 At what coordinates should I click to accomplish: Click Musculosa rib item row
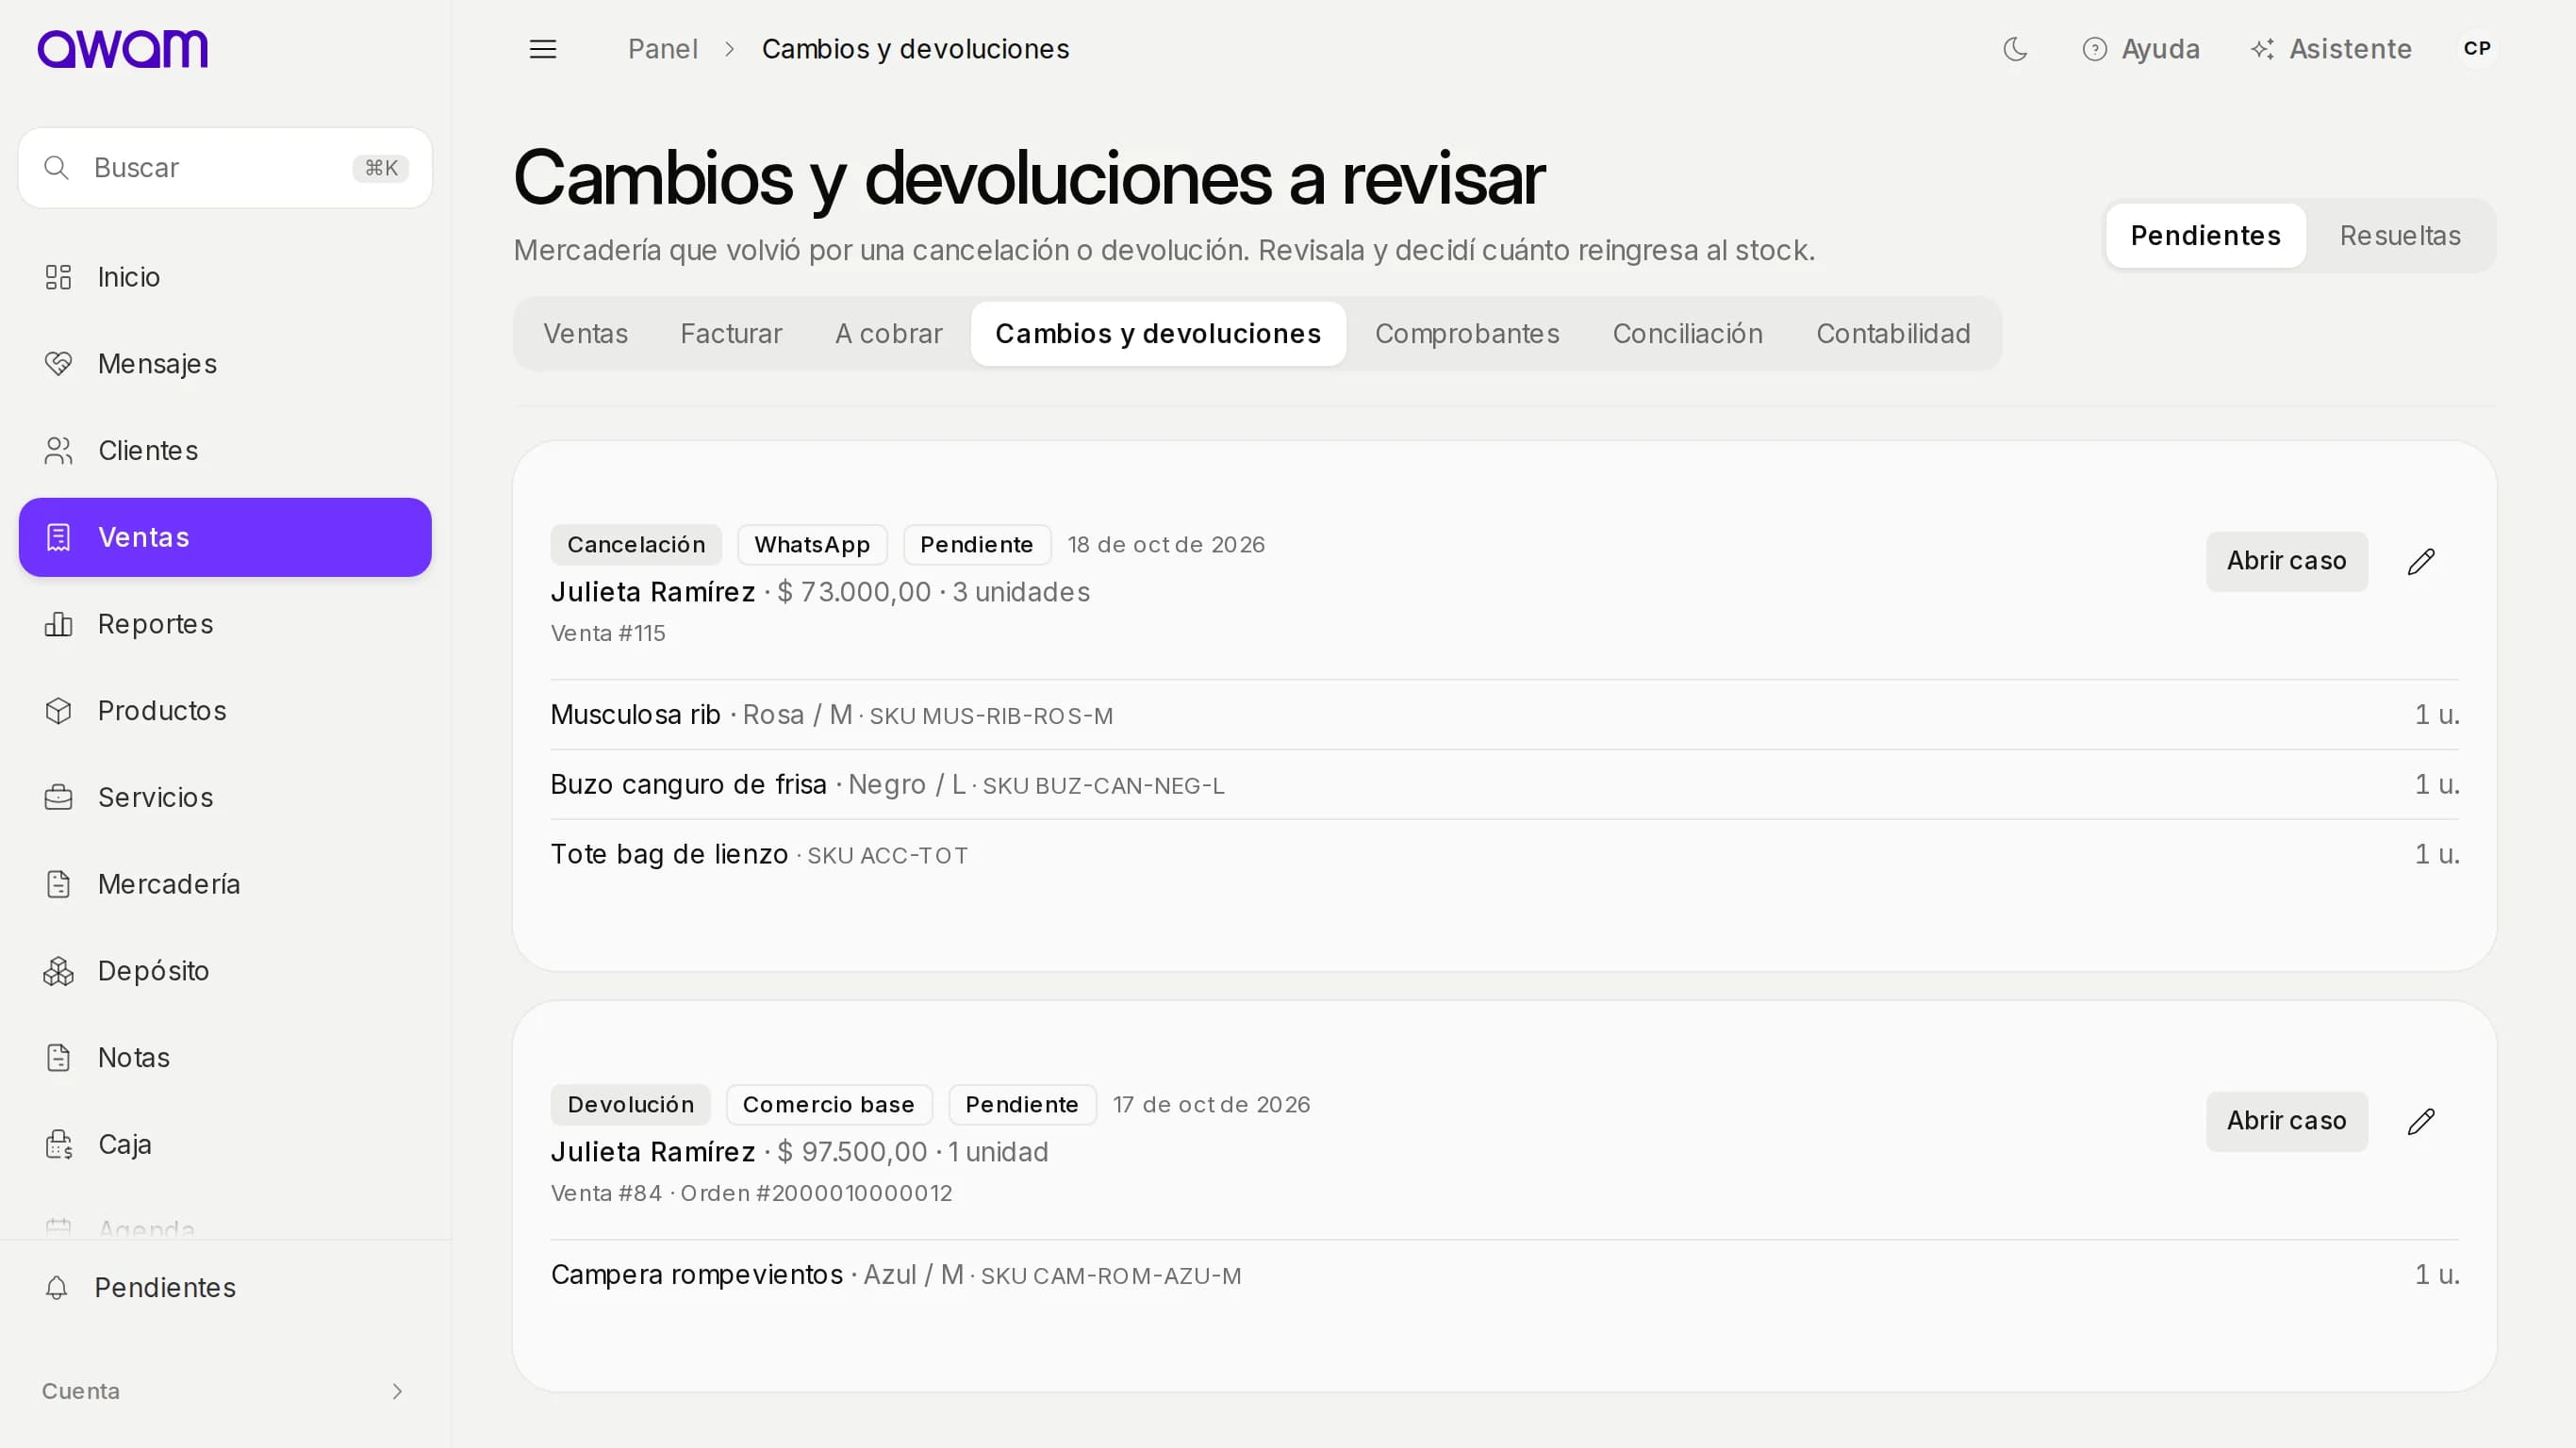(1504, 715)
